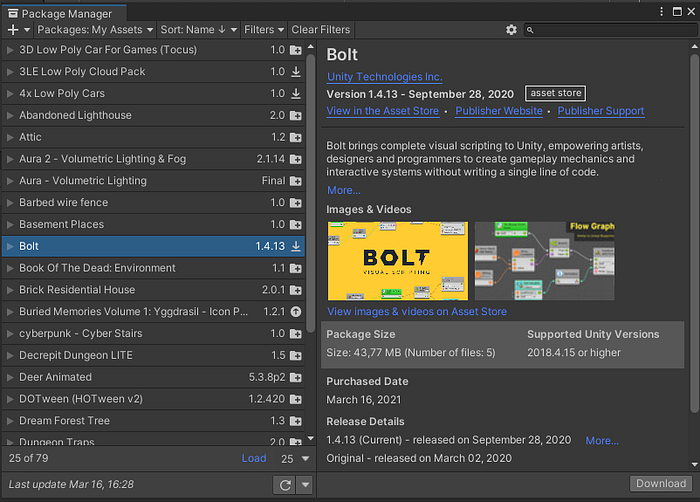Expand the Deer Animated package arrow
This screenshot has width=700, height=502.
[x=10, y=377]
